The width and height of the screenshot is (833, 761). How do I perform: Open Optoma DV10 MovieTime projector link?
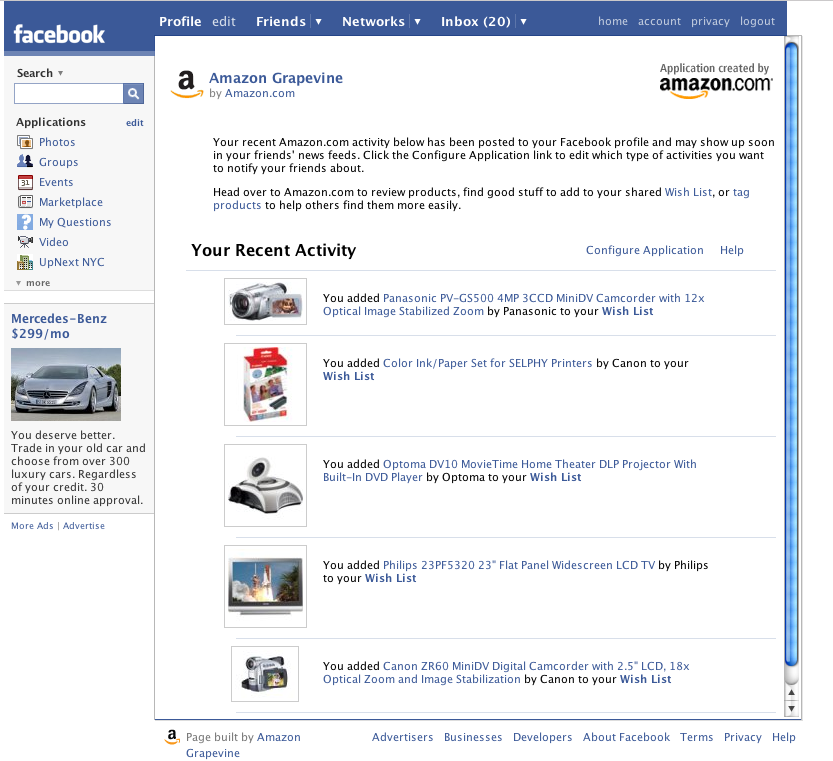[509, 470]
